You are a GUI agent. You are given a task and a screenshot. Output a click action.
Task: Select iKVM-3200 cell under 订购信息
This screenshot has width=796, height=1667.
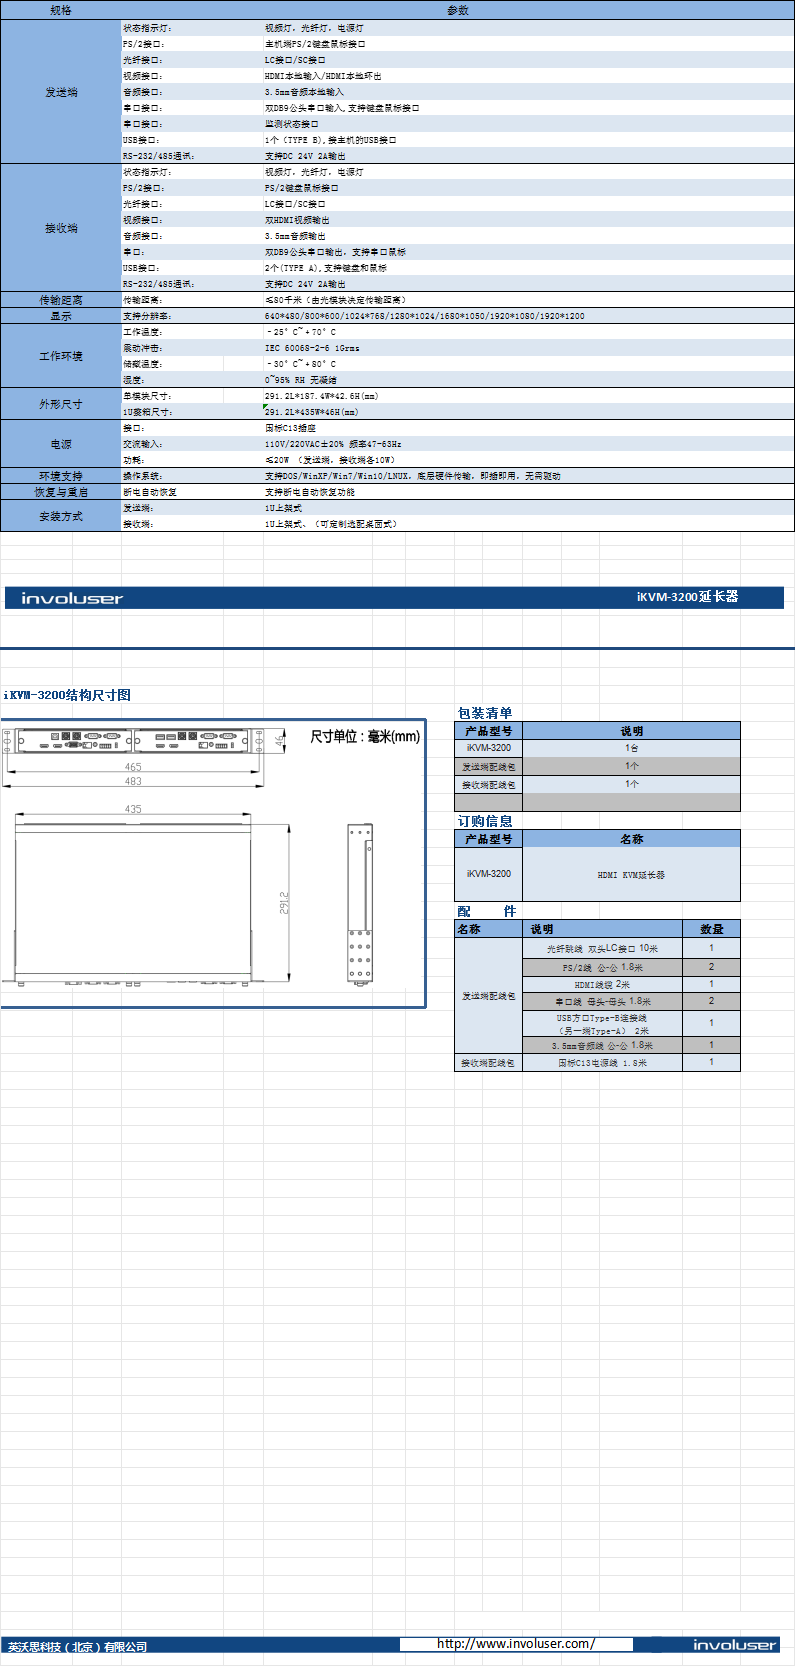[x=489, y=875]
